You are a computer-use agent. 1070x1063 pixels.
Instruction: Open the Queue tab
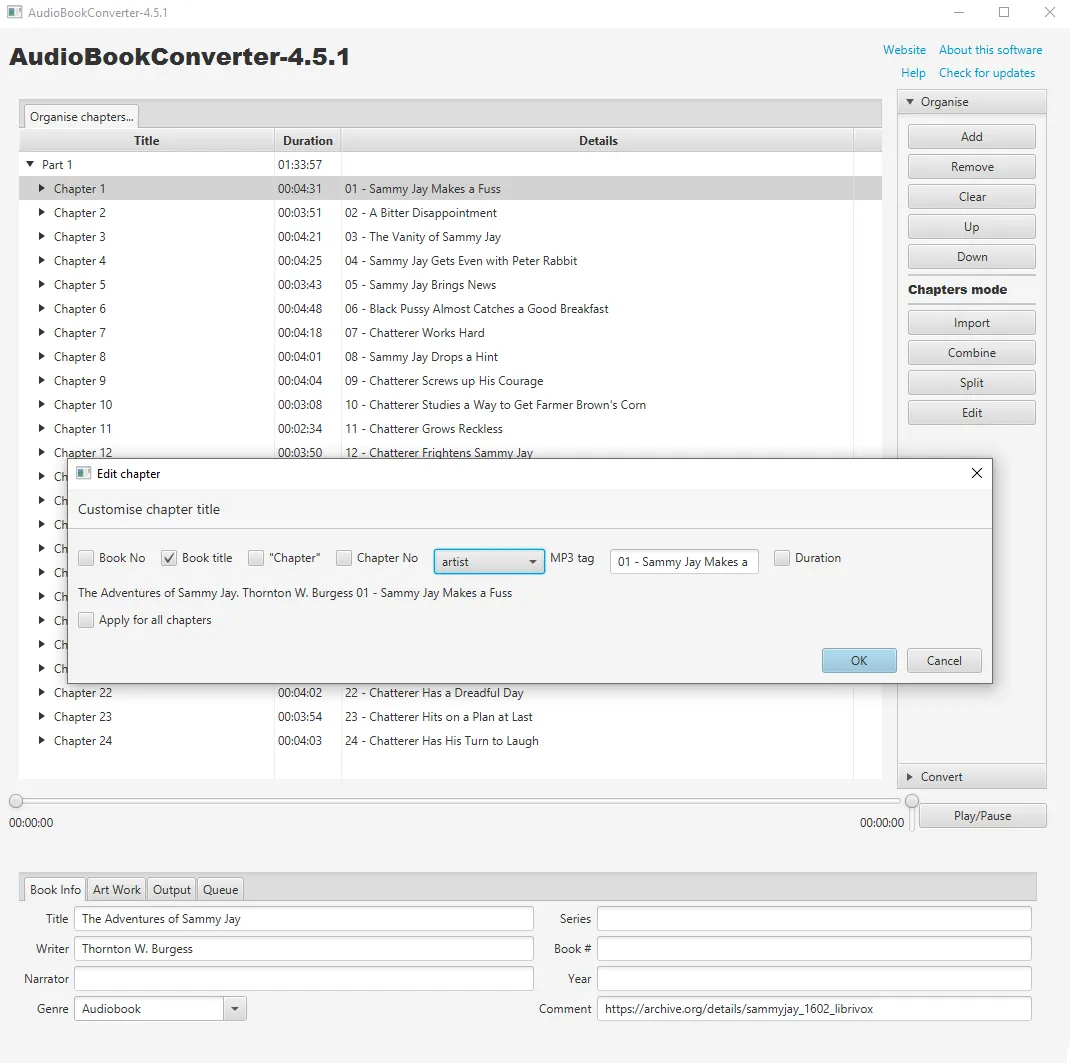pyautogui.click(x=220, y=888)
